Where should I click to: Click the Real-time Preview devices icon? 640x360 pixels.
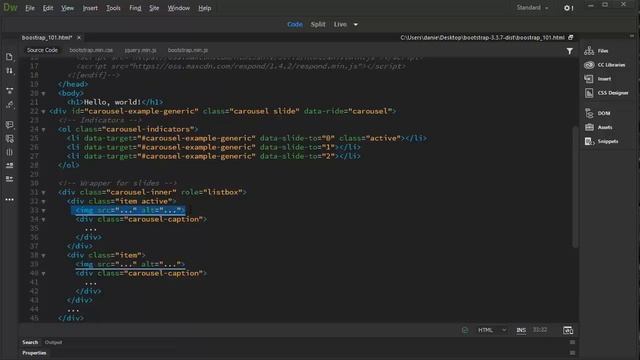(568, 330)
